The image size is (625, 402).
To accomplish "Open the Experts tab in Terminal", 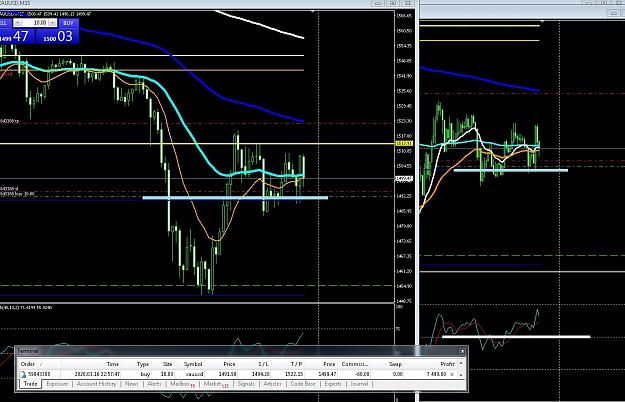I will 333,384.
